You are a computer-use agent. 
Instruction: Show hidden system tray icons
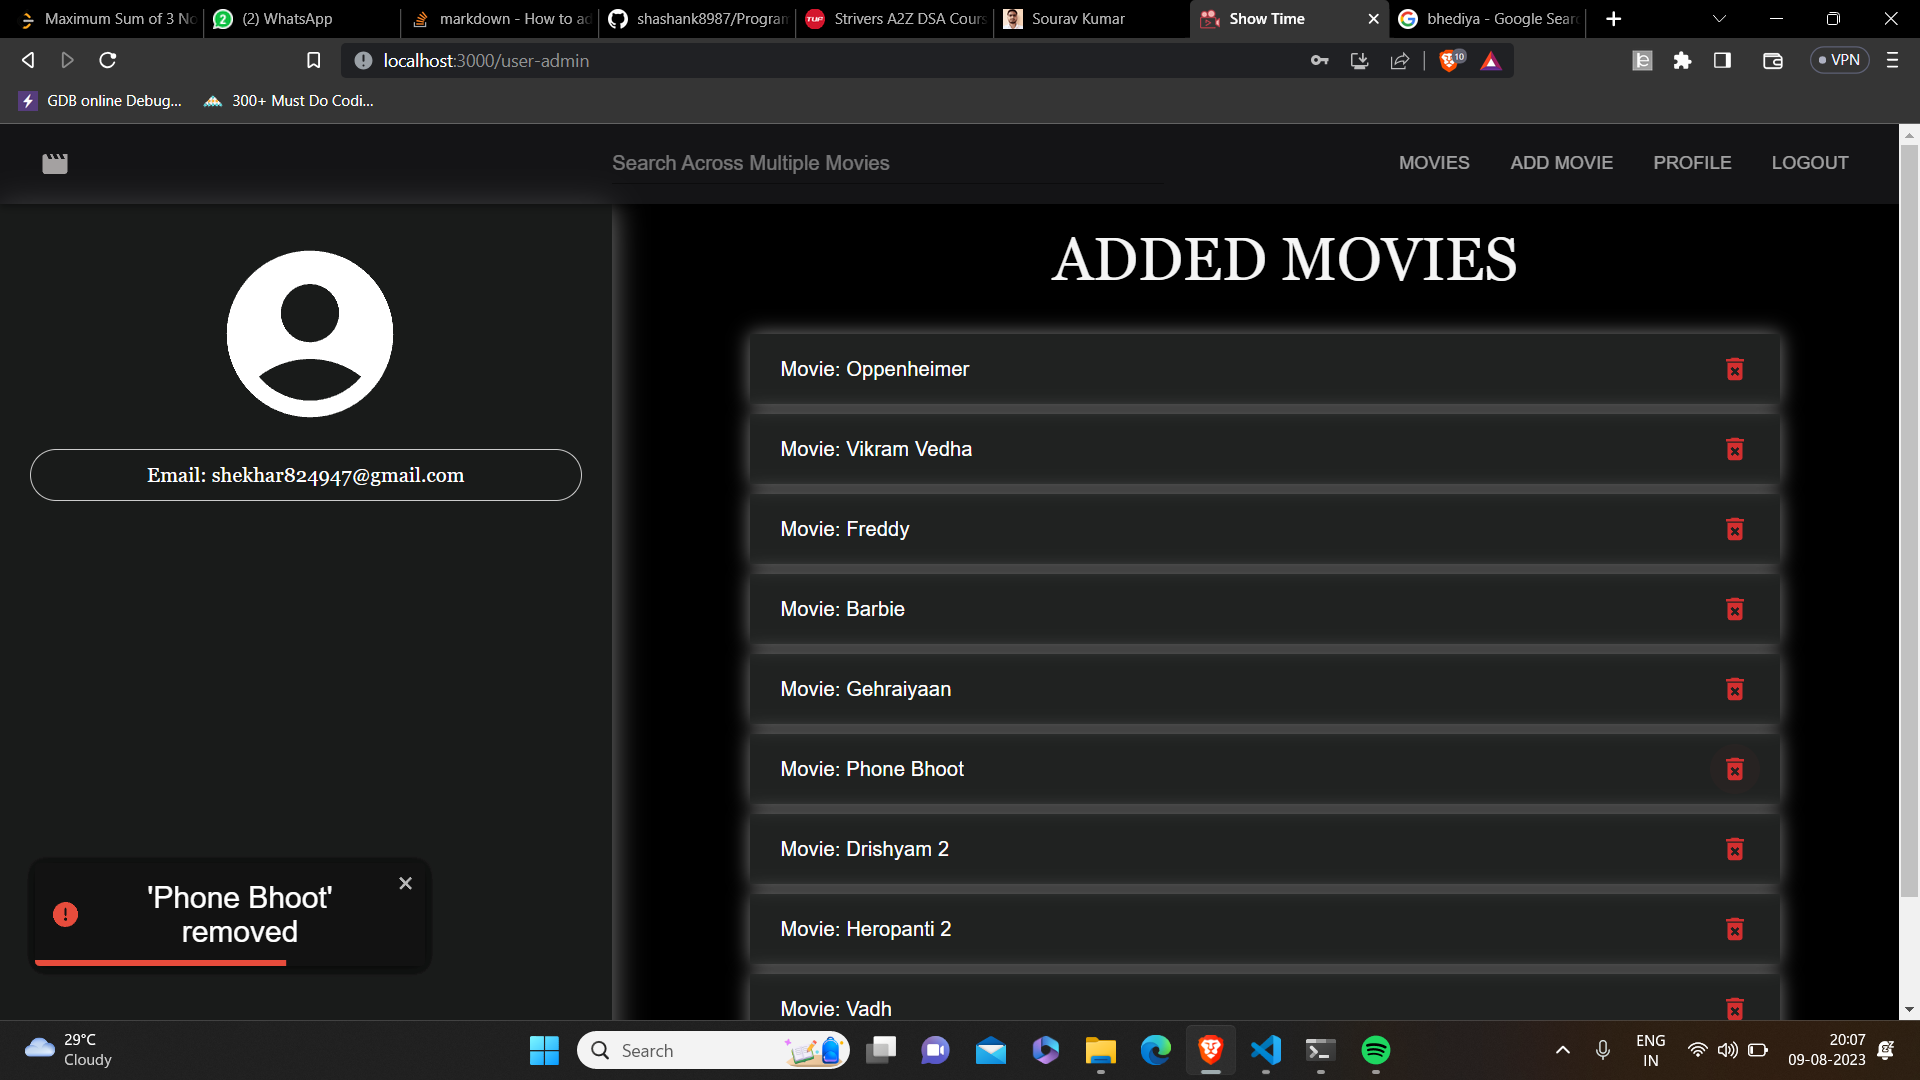1562,1050
